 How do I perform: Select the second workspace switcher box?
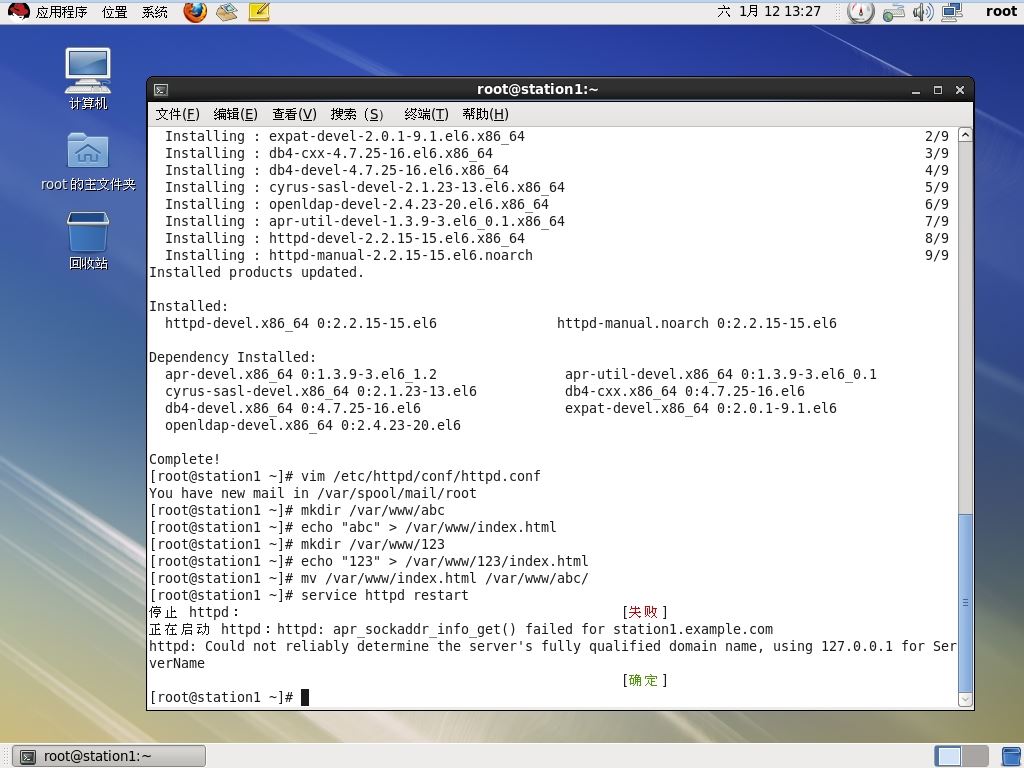point(975,756)
